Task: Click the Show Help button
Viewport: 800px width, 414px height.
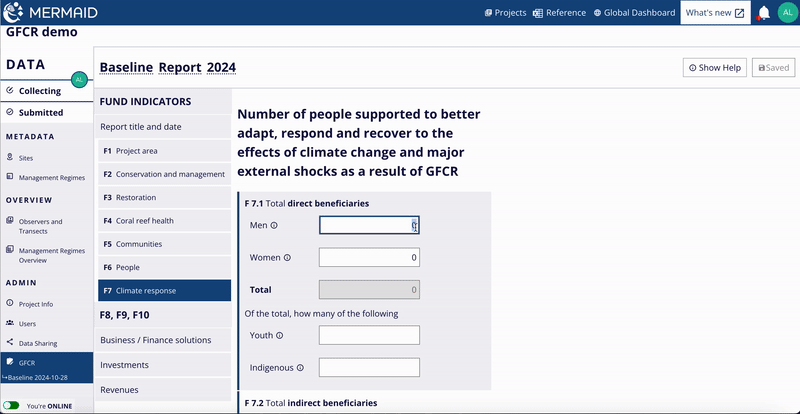Action: tap(715, 67)
